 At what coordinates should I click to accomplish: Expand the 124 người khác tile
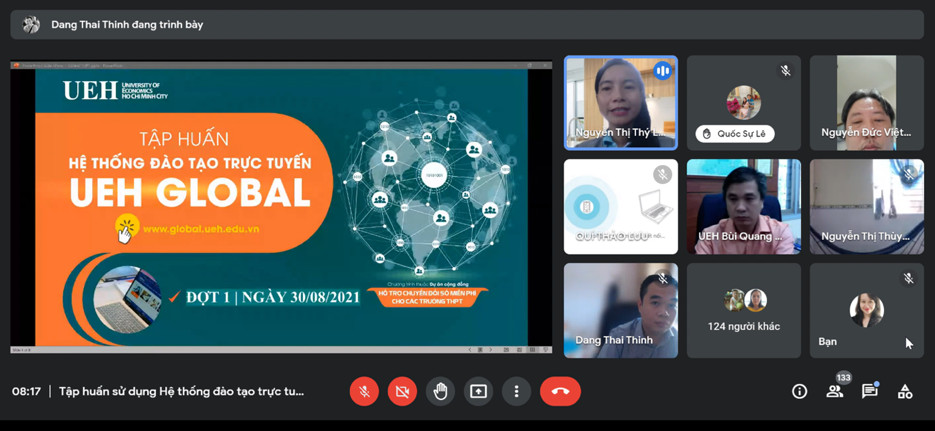tap(743, 310)
